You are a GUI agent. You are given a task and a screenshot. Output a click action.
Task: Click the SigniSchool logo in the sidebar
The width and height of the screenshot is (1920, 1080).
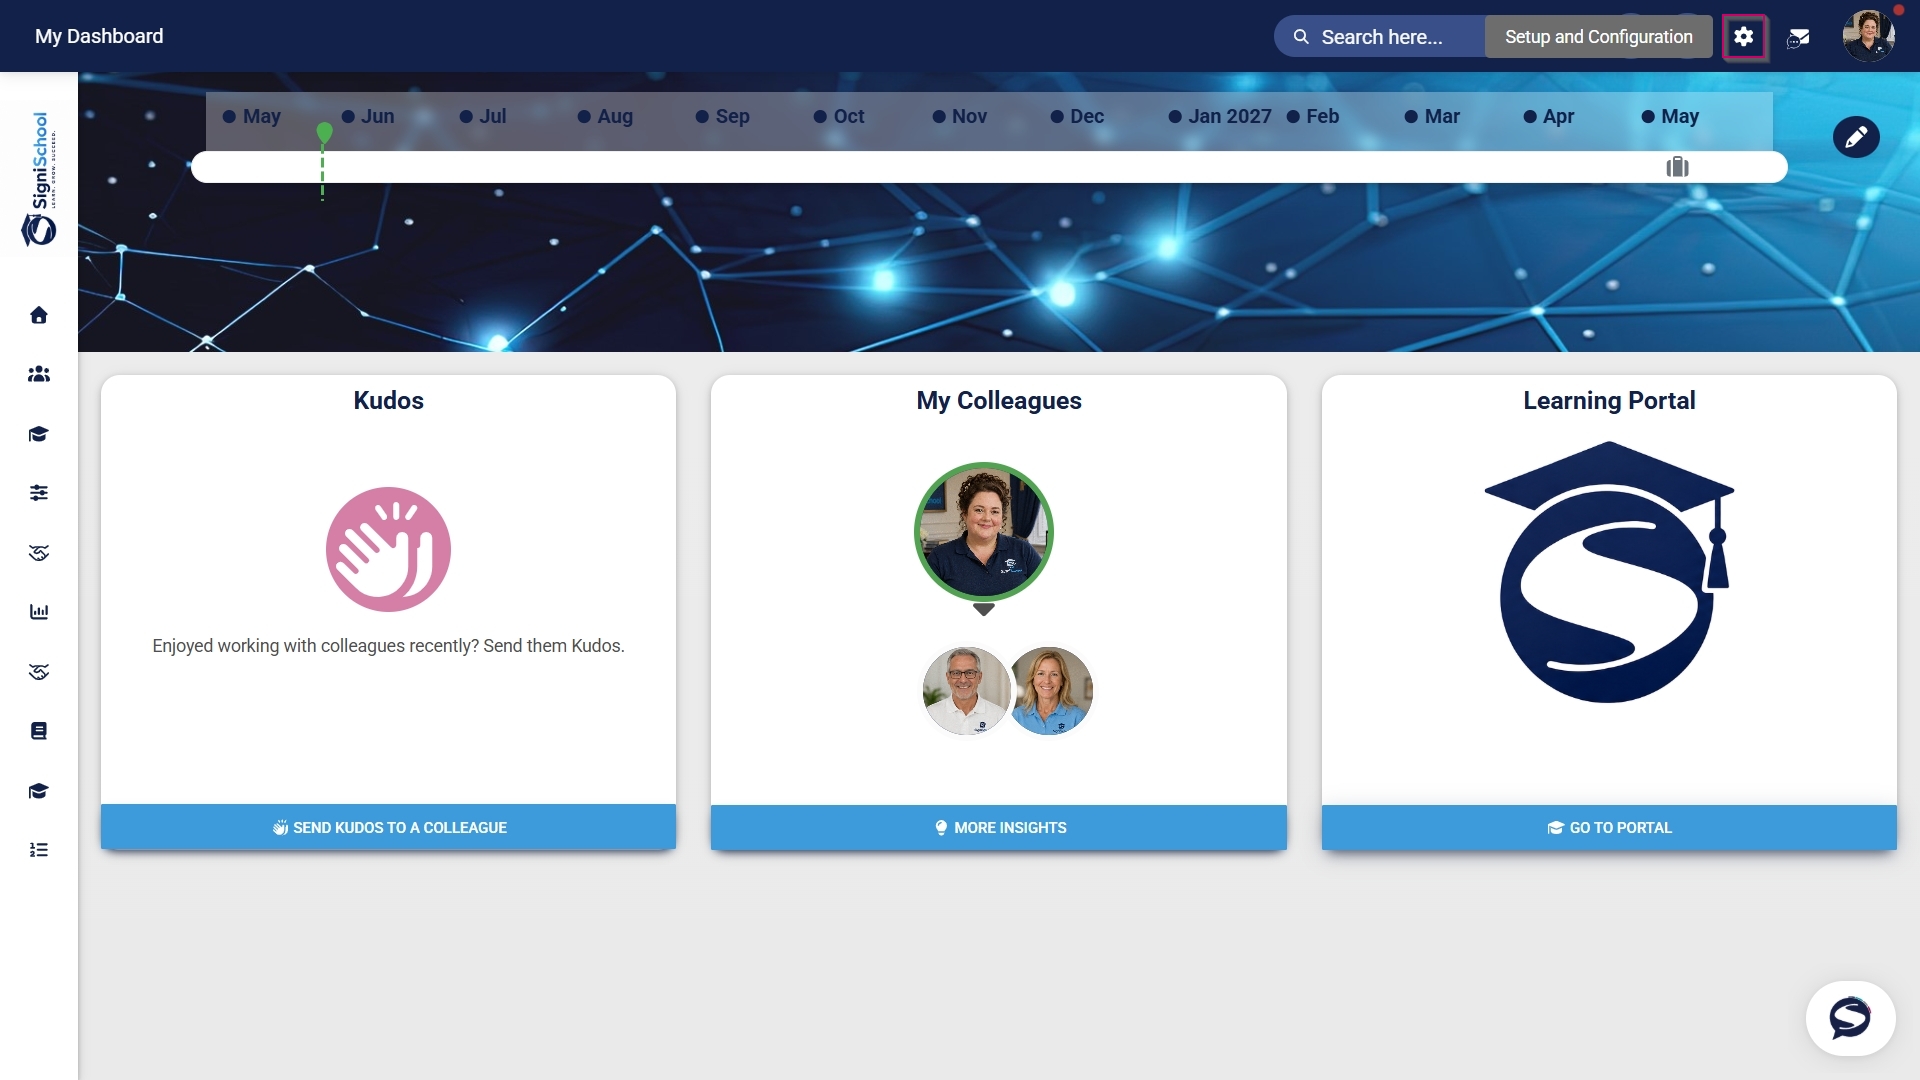[39, 179]
